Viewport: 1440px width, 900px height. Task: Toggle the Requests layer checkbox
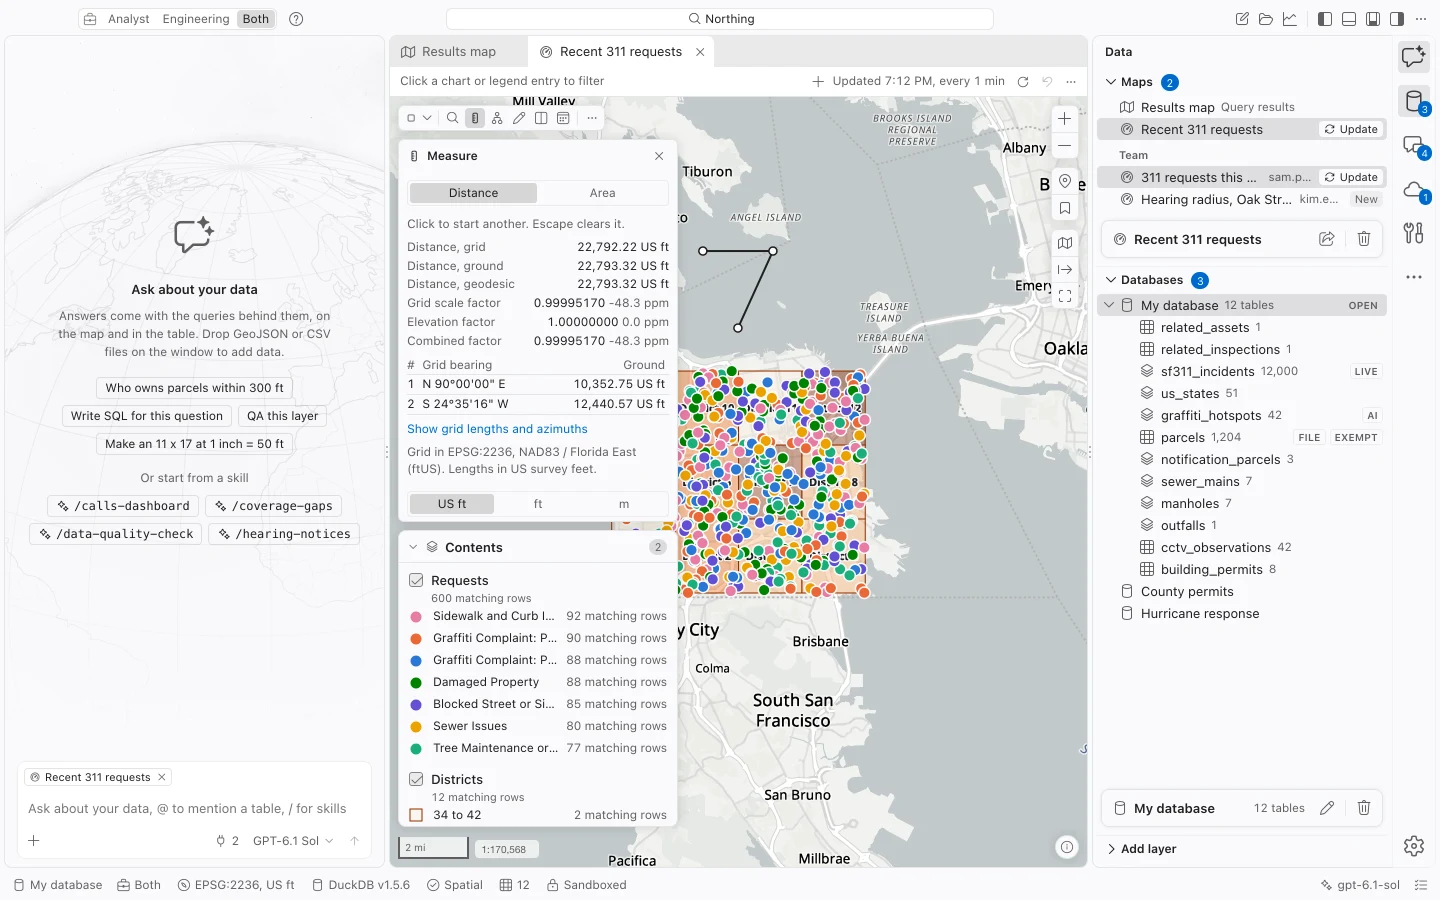(x=417, y=580)
